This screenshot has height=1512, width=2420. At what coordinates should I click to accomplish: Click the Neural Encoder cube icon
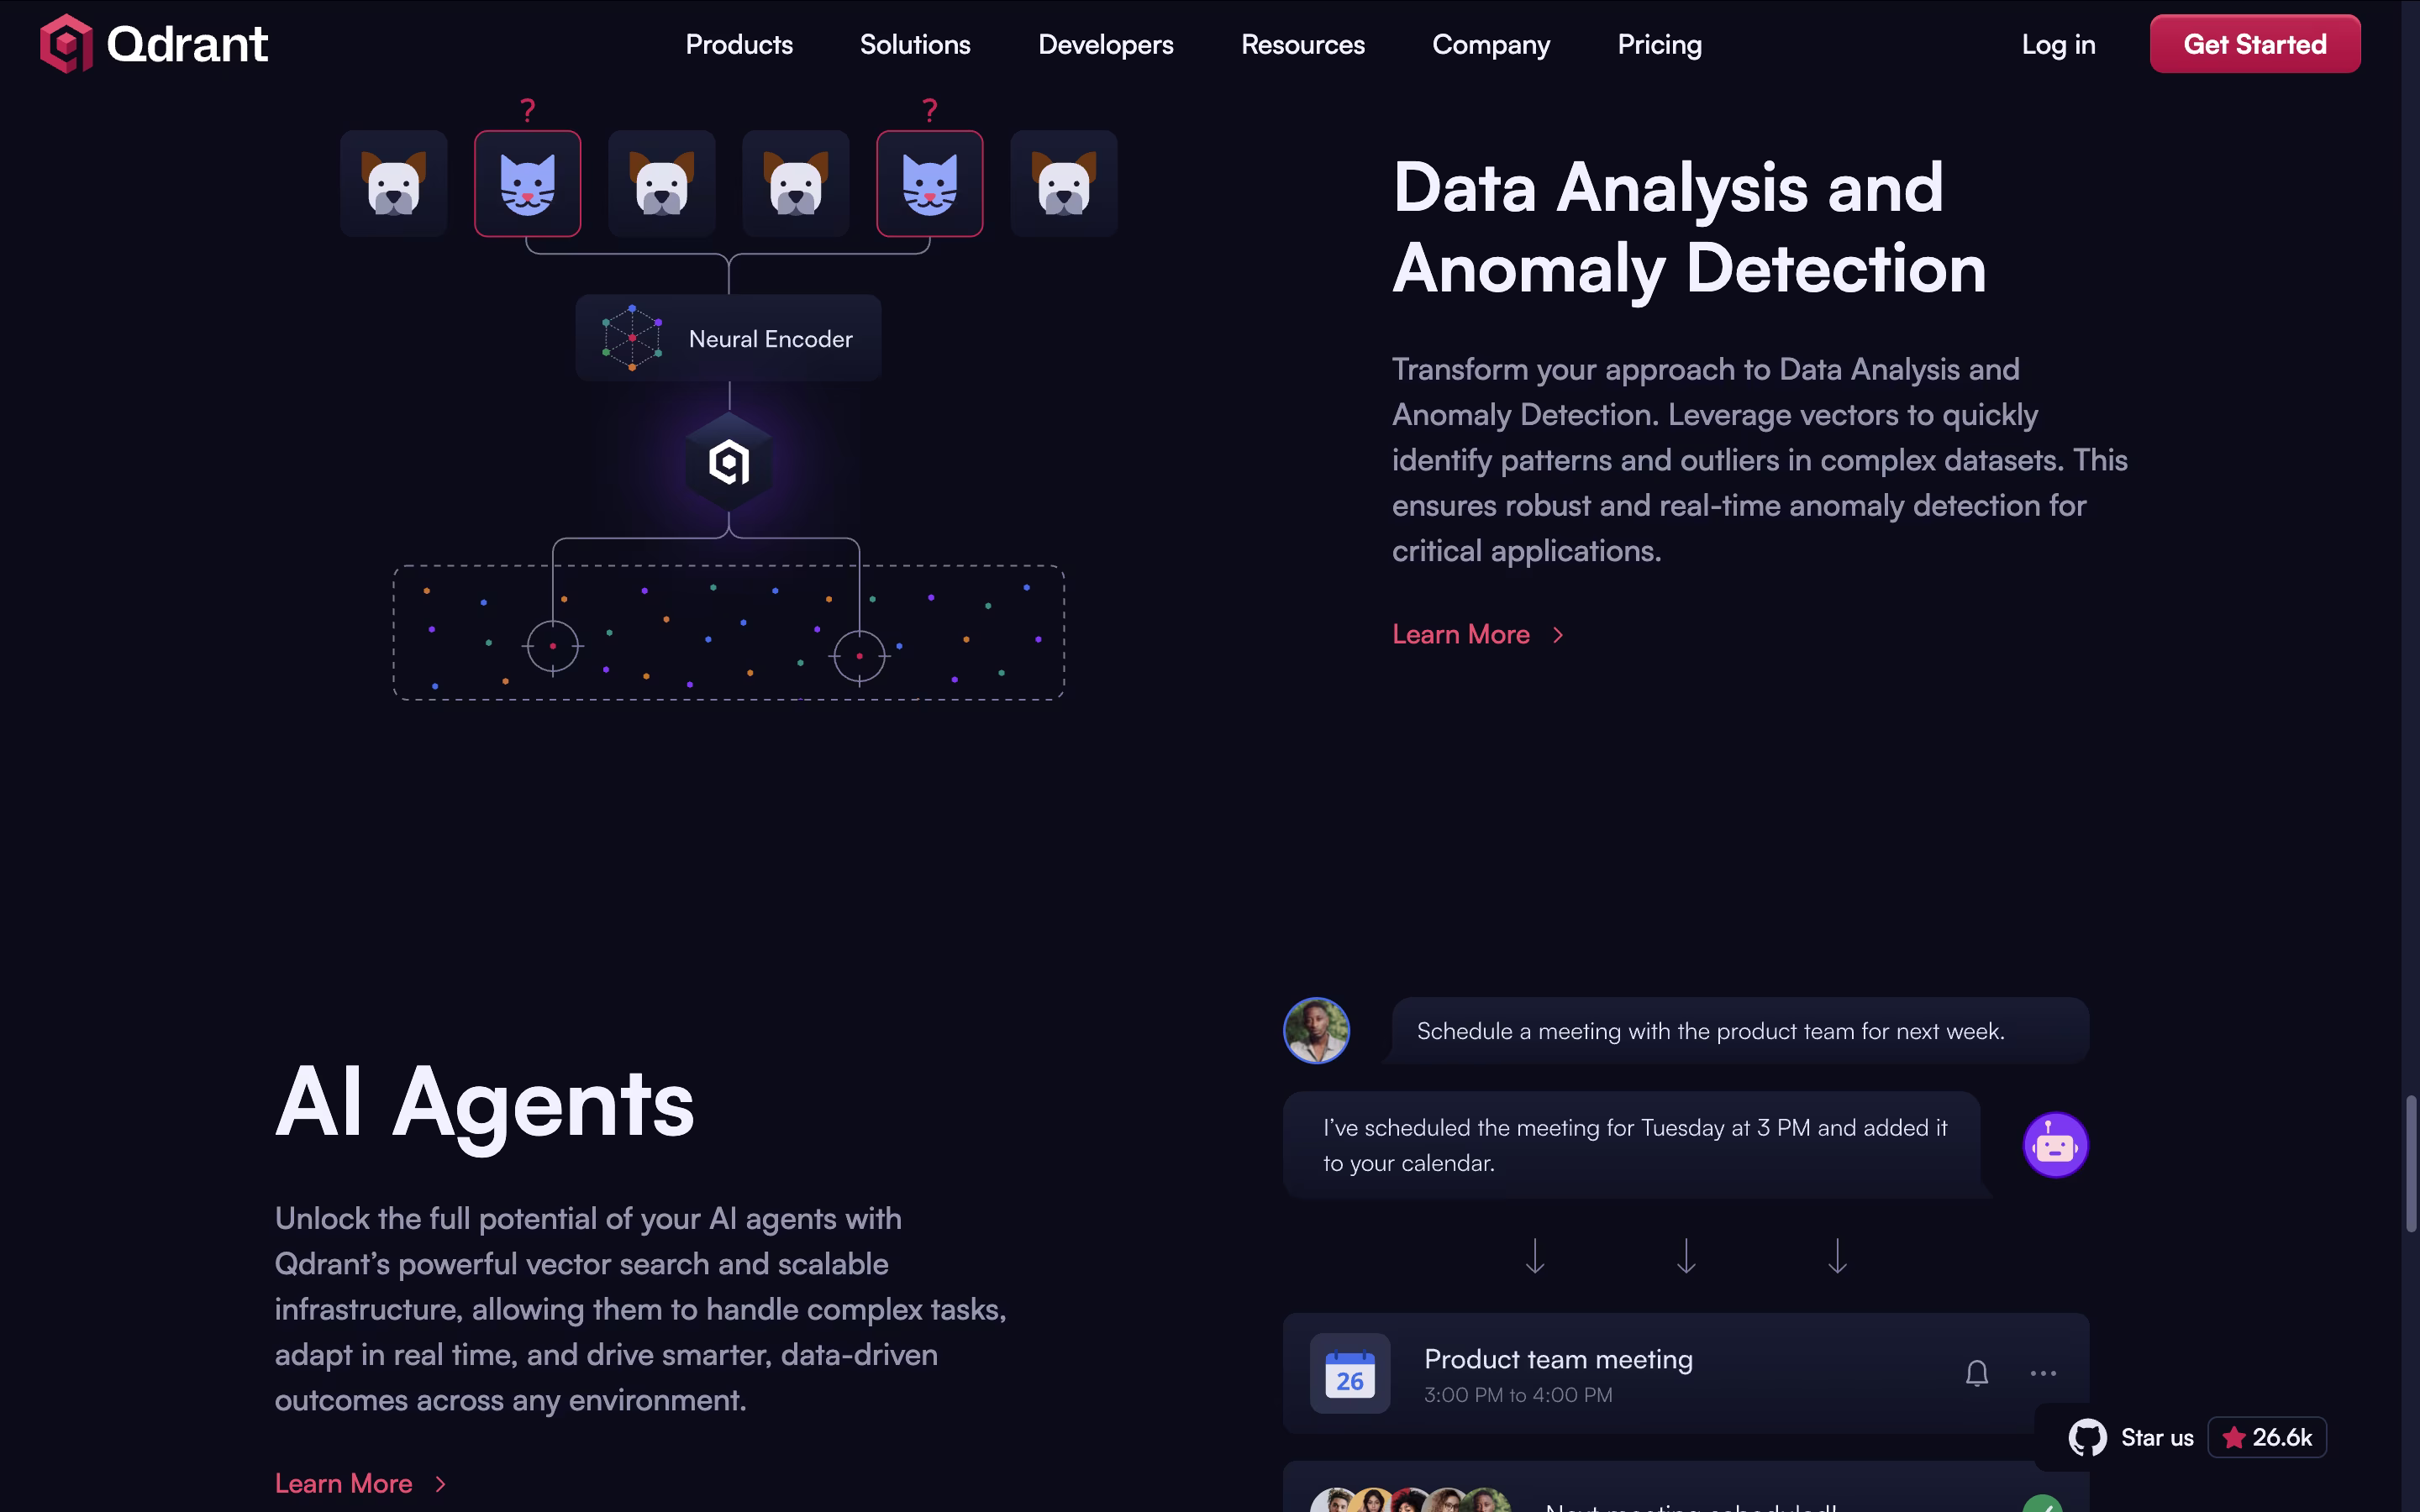[x=632, y=338]
